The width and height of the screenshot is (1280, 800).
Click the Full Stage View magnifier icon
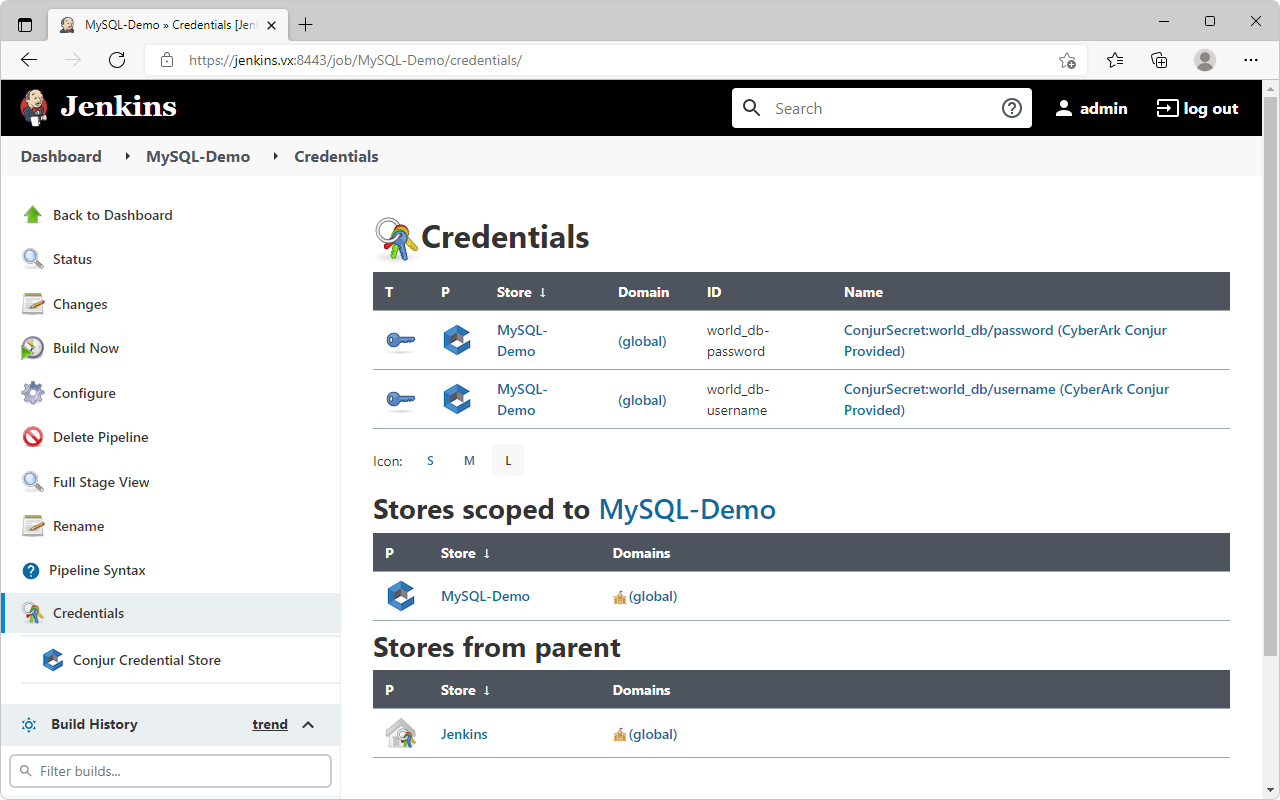pyautogui.click(x=33, y=482)
